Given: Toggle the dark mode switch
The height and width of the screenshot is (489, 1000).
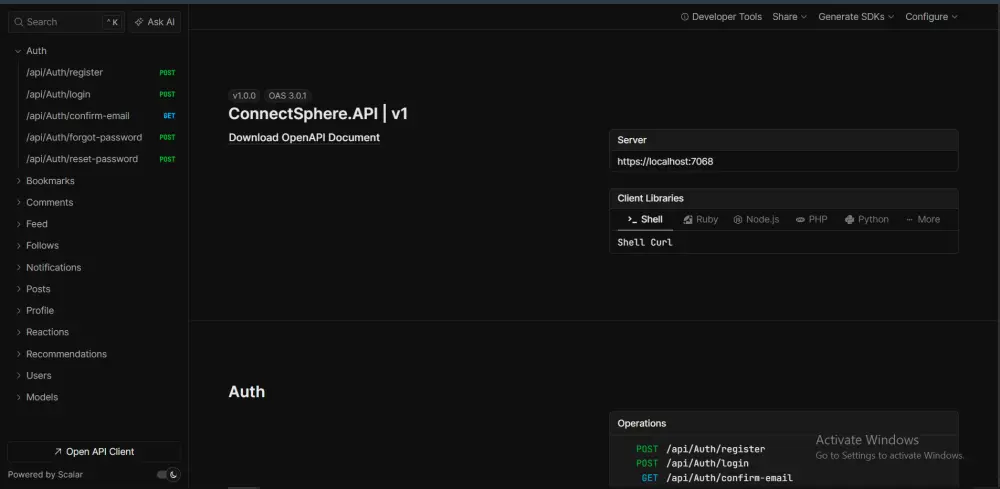Looking at the screenshot, I should (x=168, y=474).
